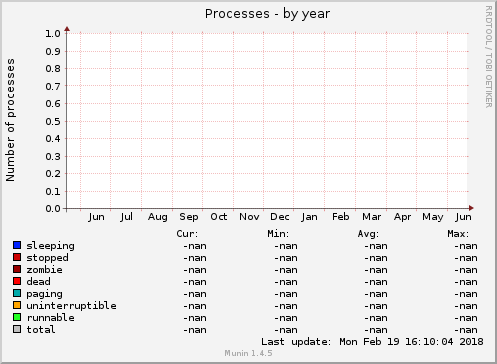Click the 'Sep' x-axis label
The image size is (497, 364).
189,217
